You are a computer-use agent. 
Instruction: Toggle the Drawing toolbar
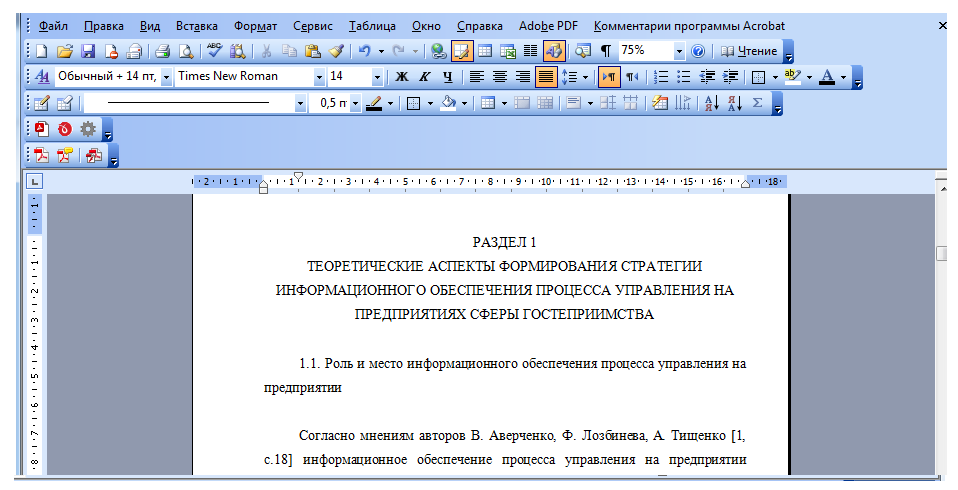[x=554, y=51]
